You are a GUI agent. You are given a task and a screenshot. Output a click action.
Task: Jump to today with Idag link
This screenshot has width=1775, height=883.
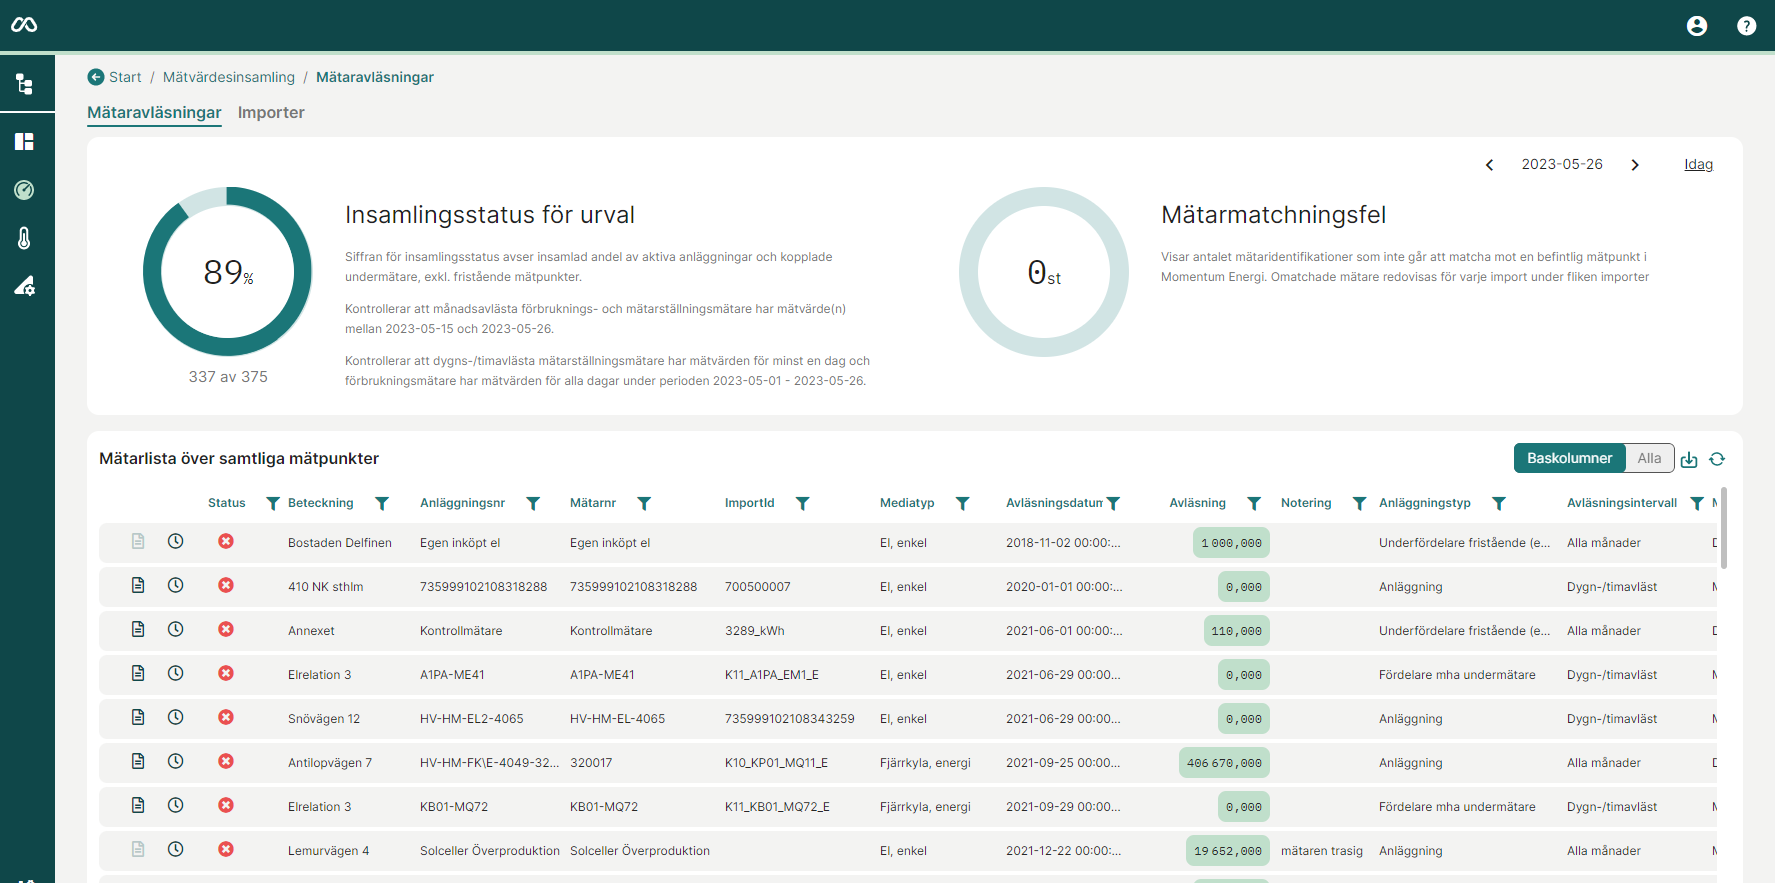1698,164
